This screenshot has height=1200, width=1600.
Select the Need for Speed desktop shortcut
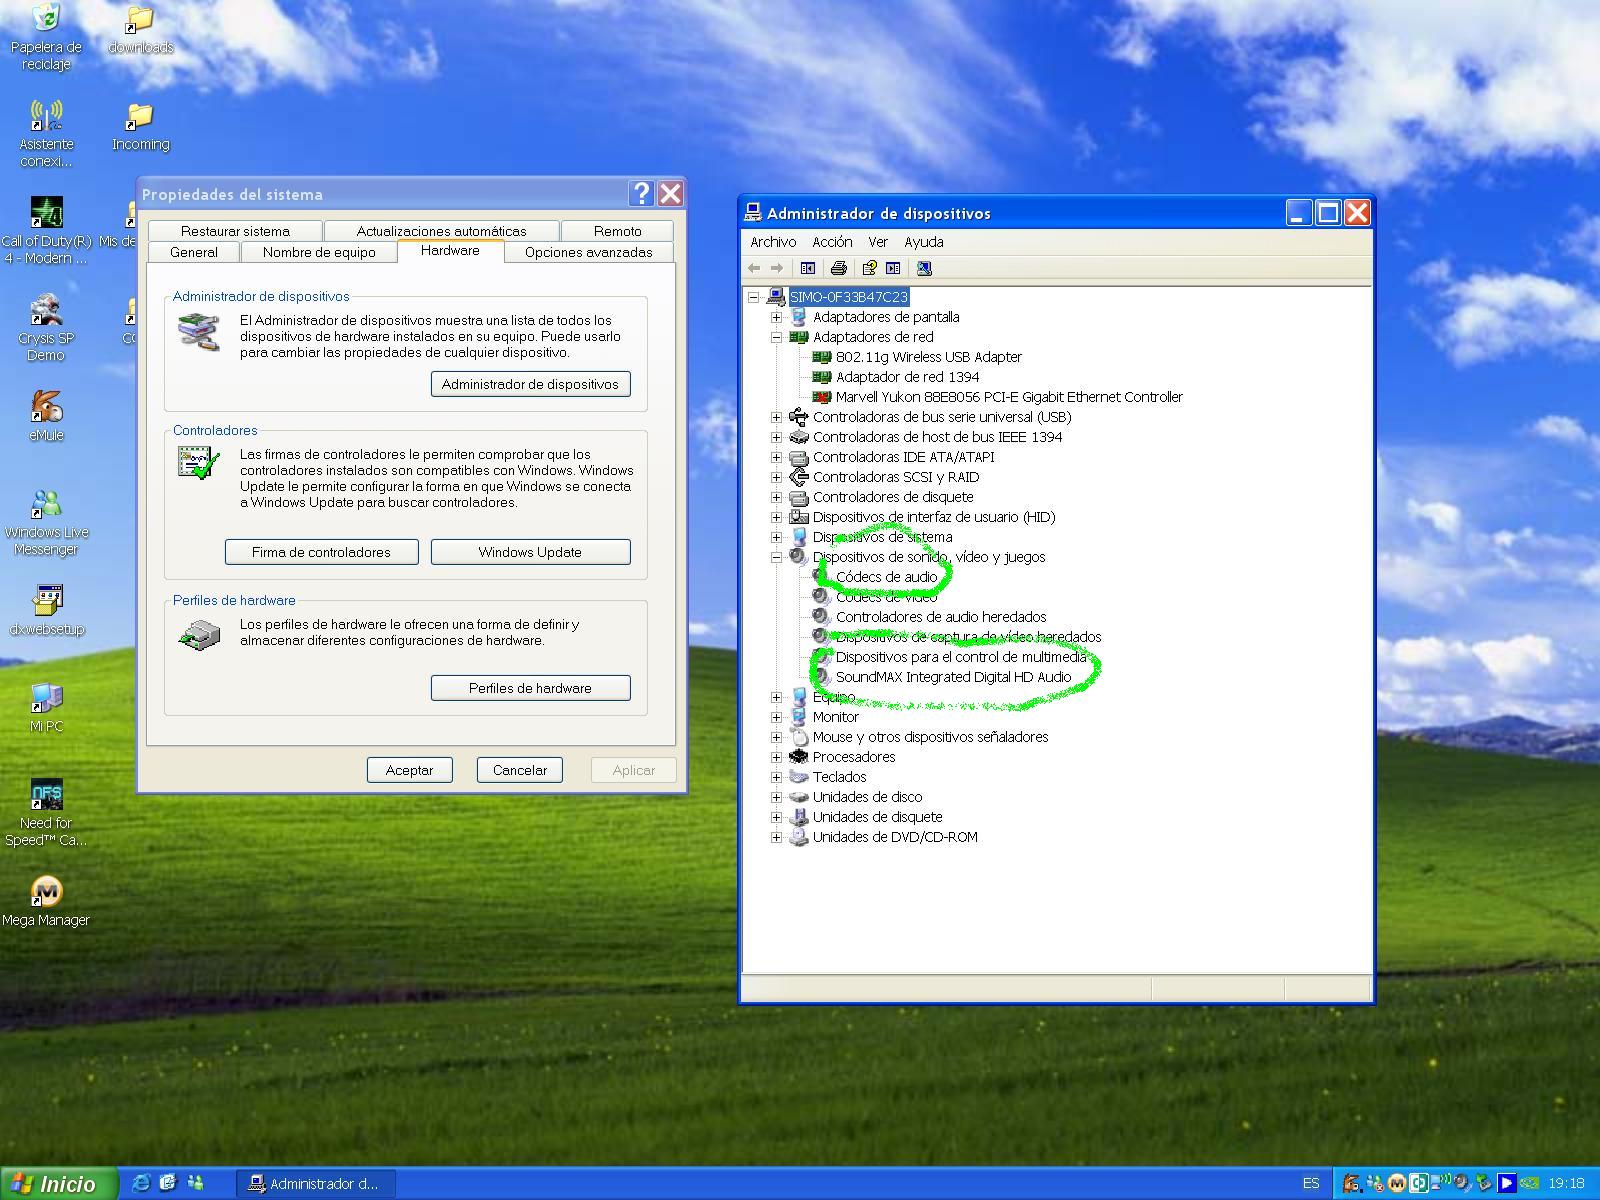point(46,814)
